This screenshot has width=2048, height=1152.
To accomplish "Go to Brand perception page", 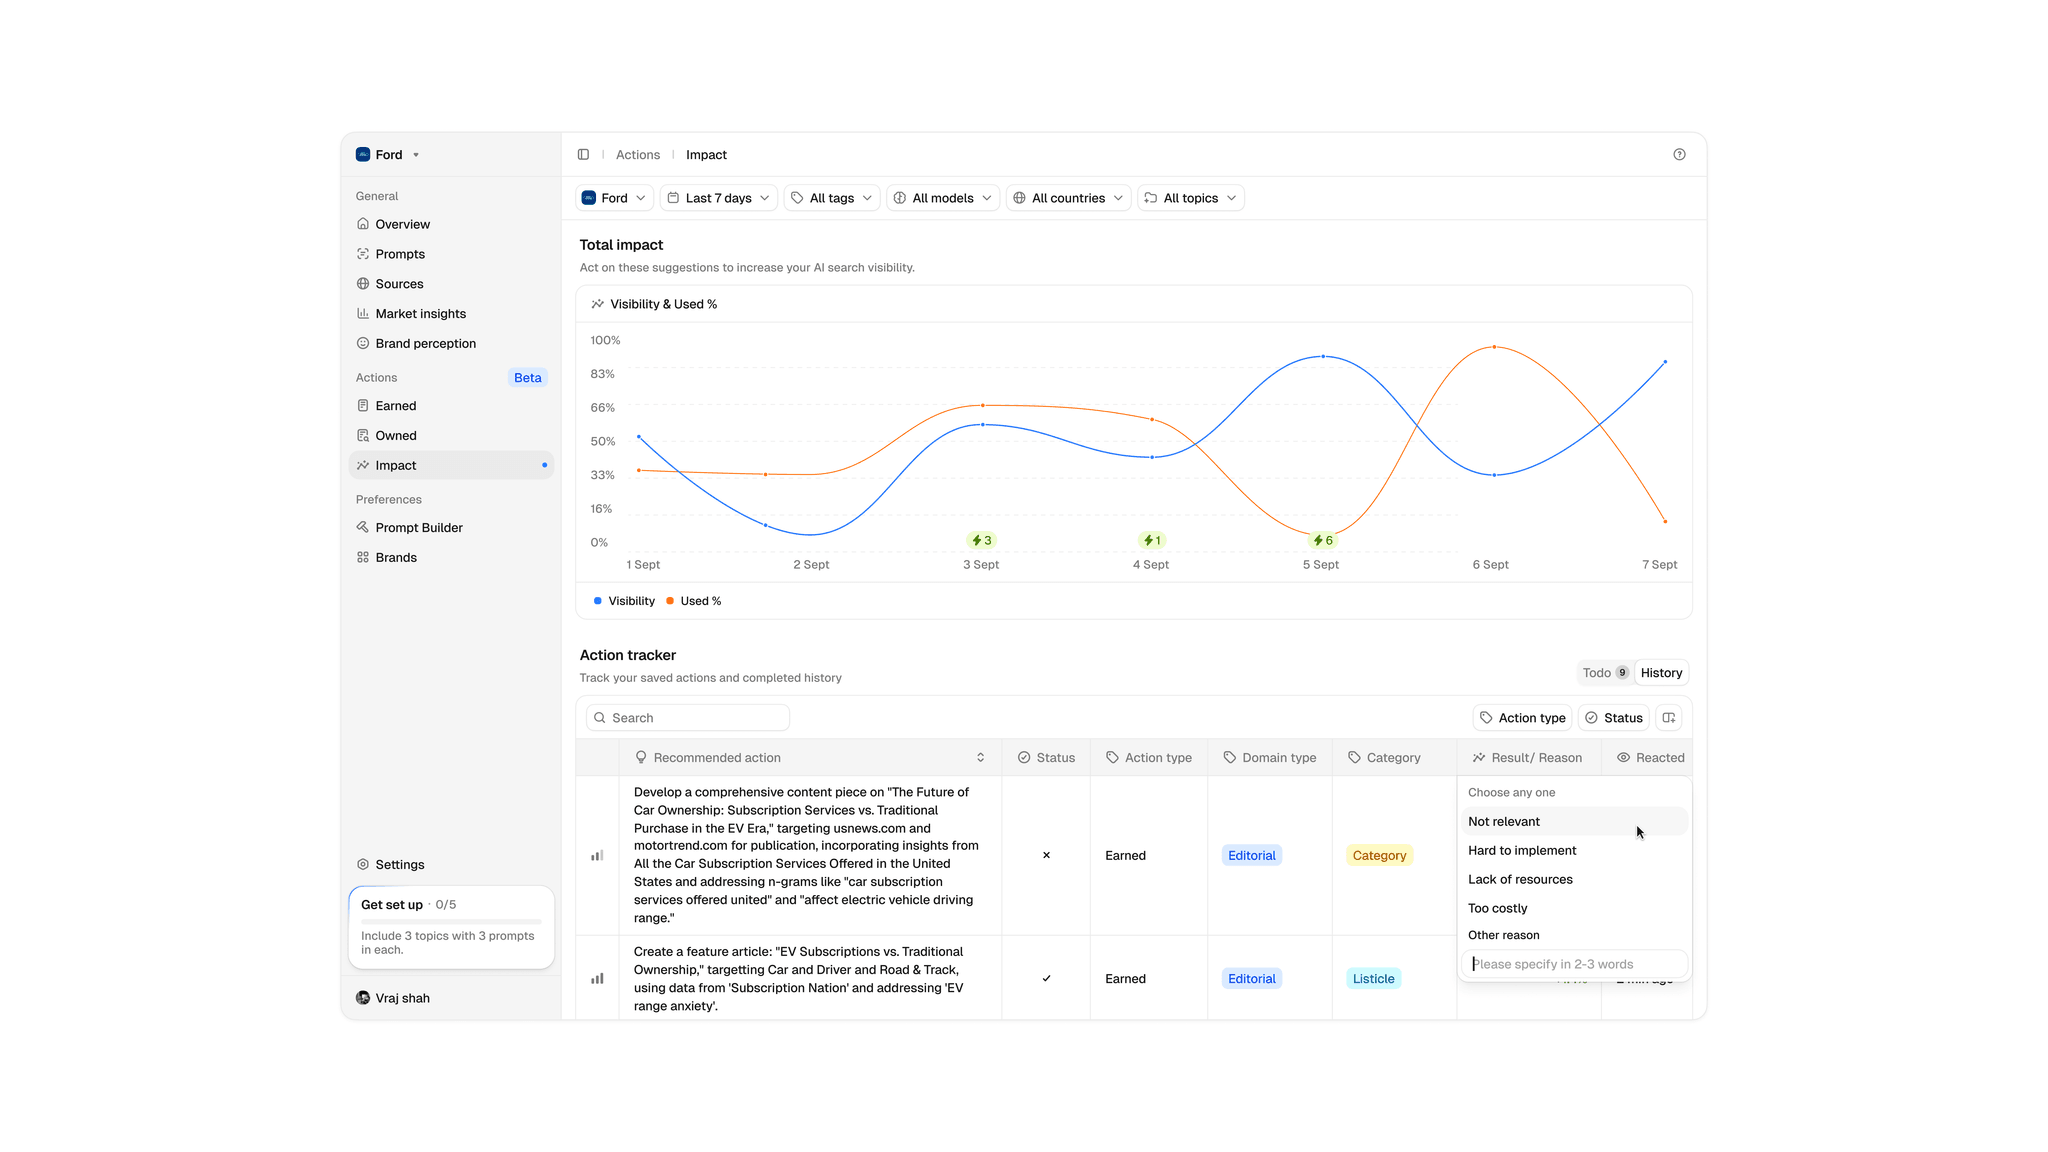I will click(x=425, y=344).
